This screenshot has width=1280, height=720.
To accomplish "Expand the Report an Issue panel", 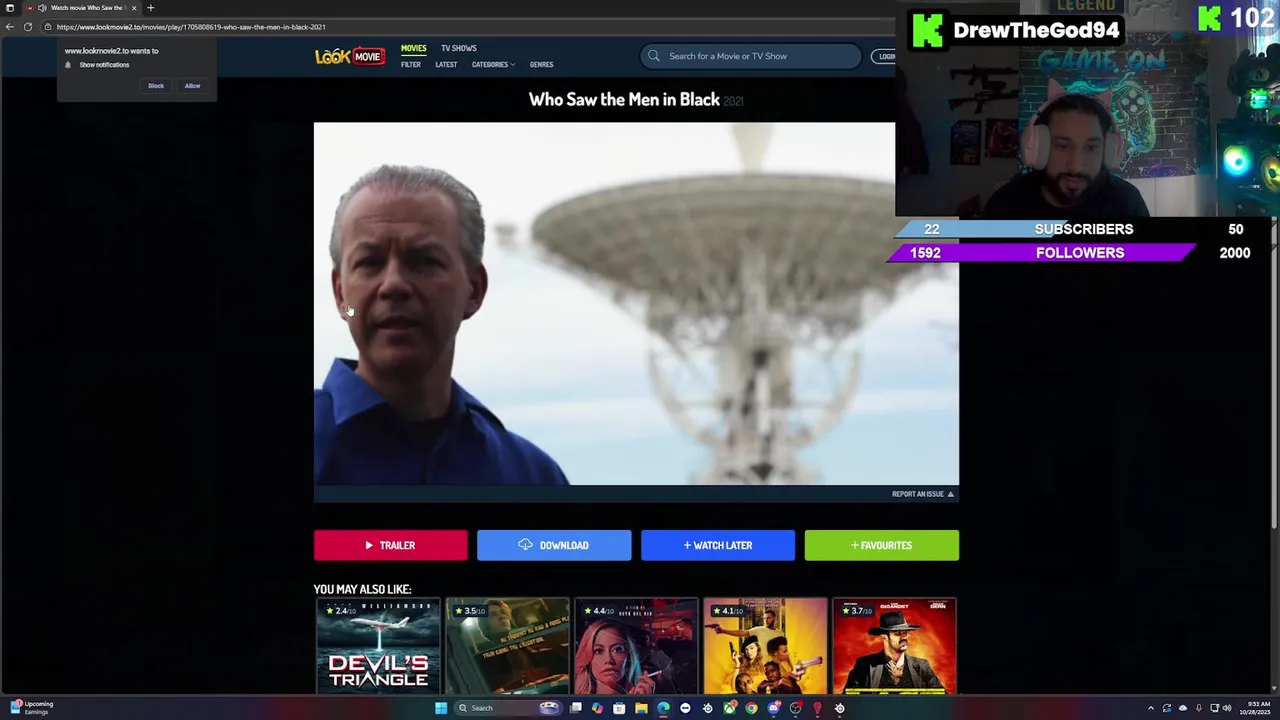I will pos(923,494).
